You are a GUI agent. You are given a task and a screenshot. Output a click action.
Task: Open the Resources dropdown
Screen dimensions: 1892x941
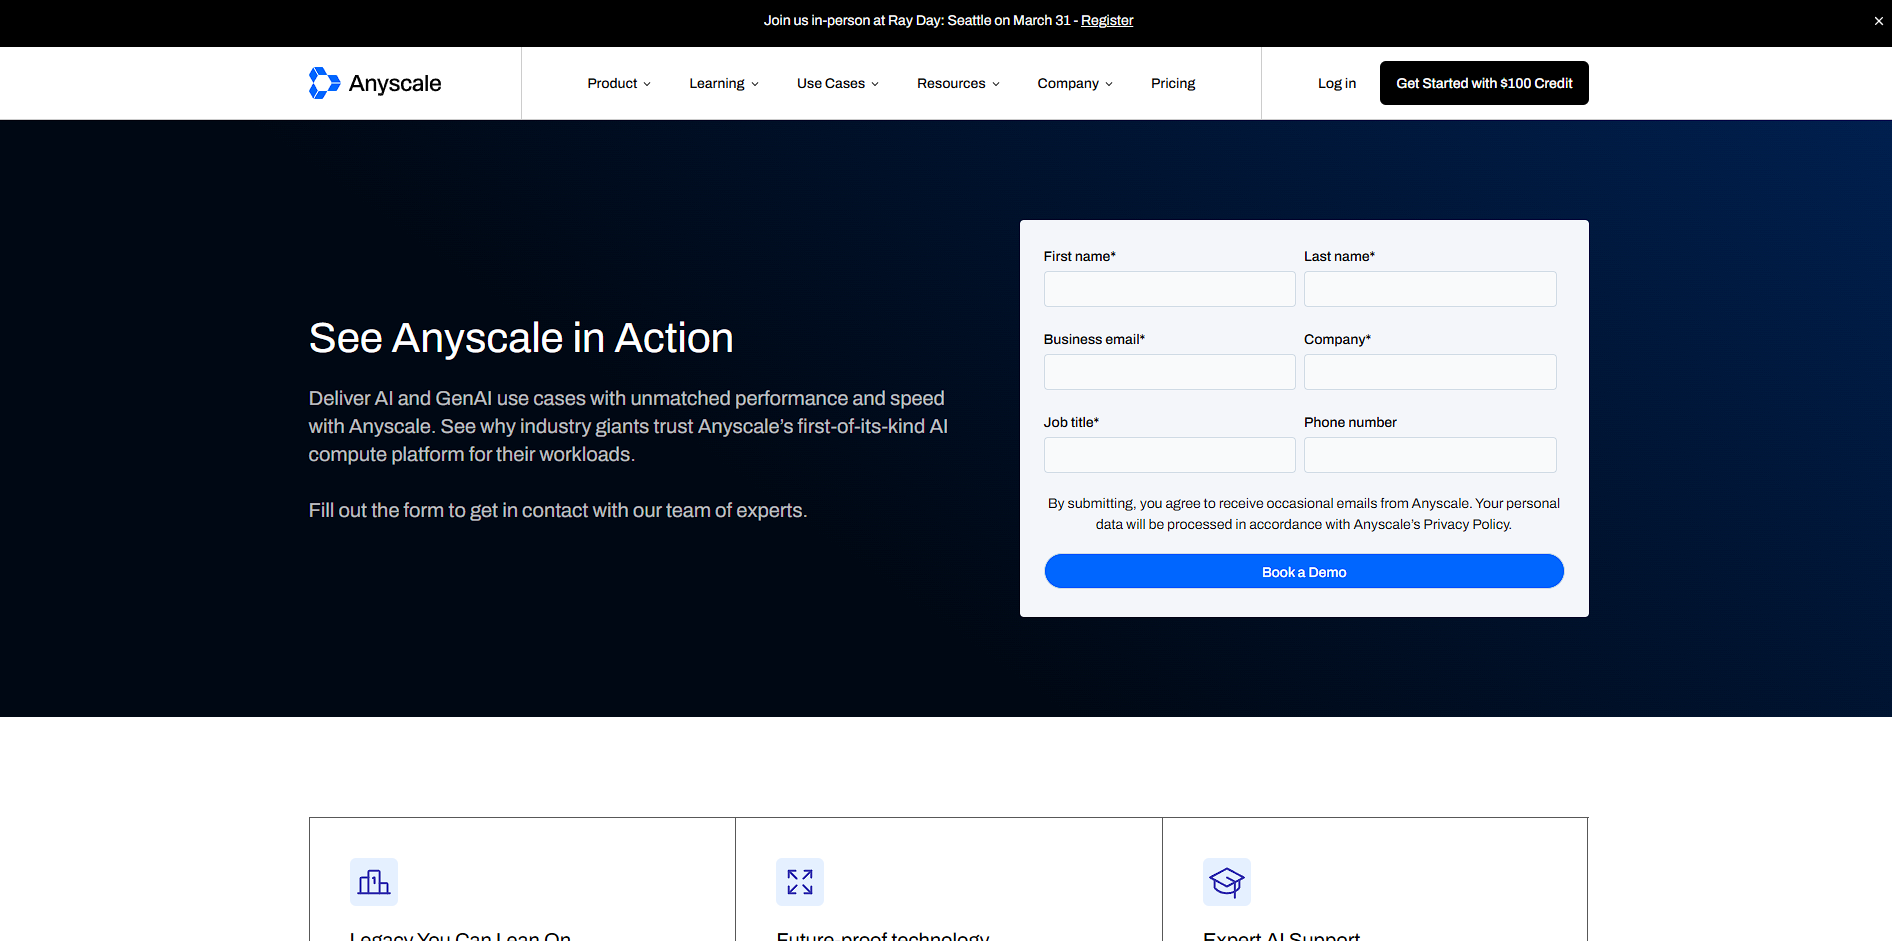click(x=958, y=83)
